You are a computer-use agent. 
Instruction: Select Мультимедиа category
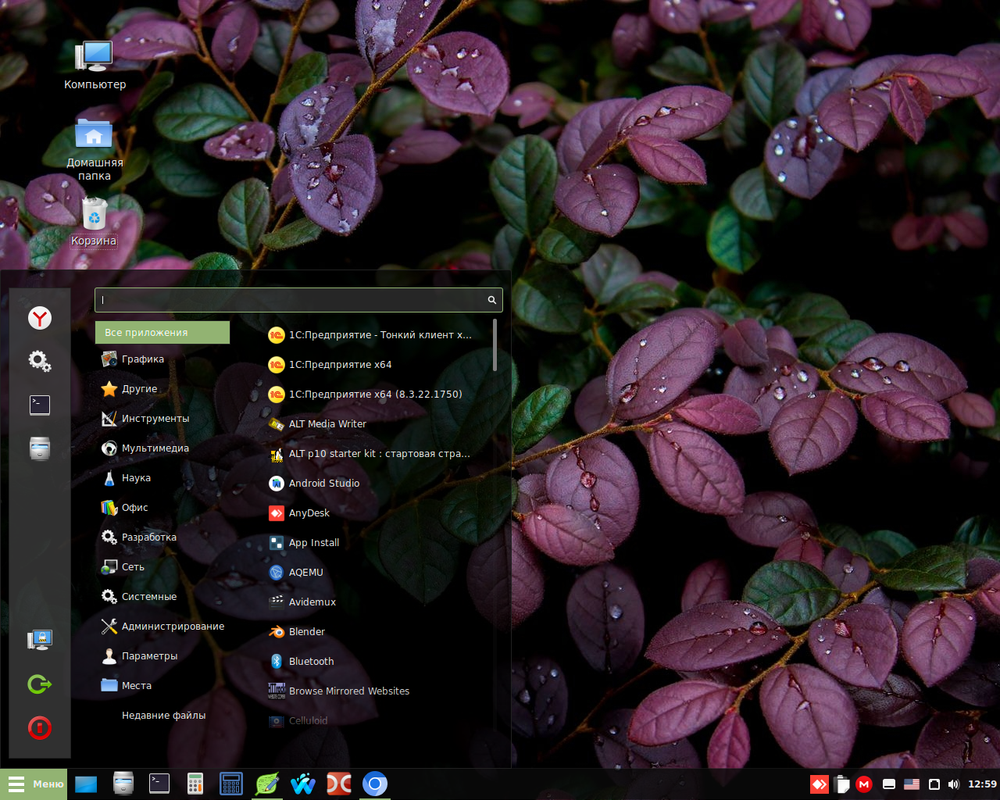tap(162, 448)
